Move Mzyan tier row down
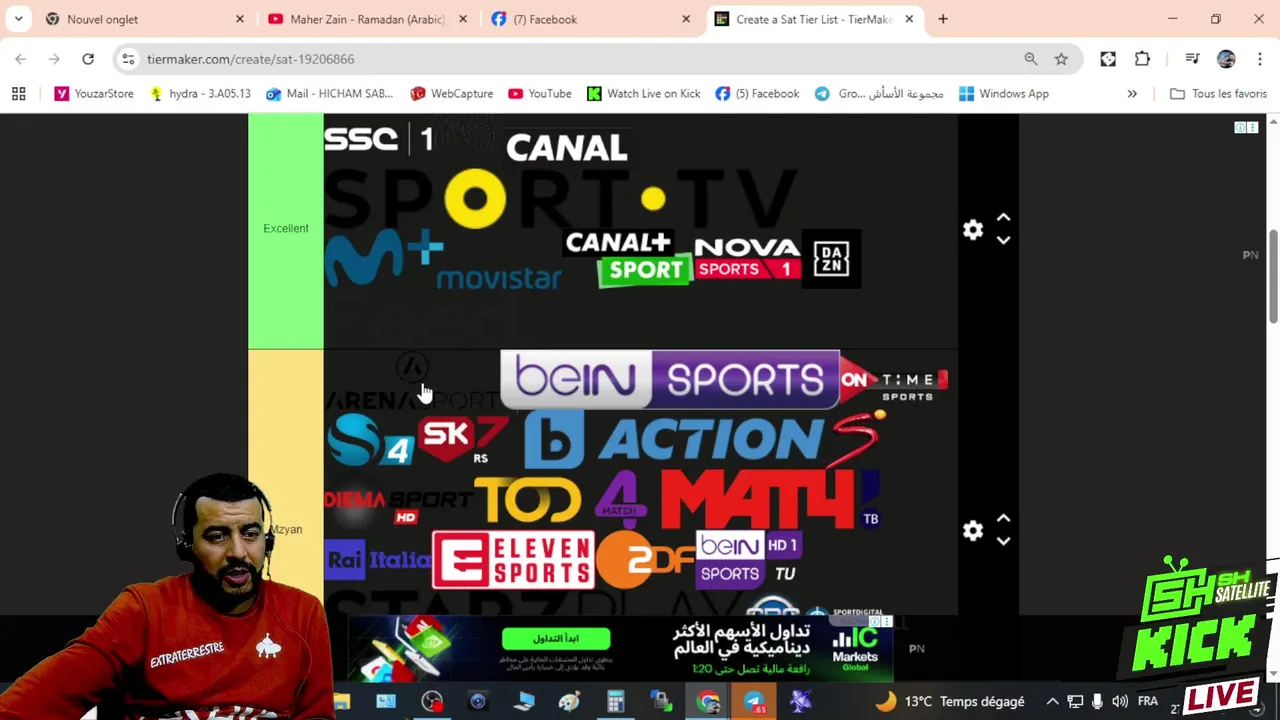Image resolution: width=1280 pixels, height=720 pixels. (x=1003, y=541)
